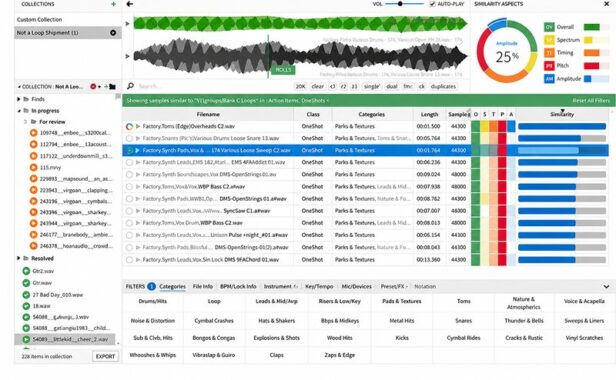Open options icon on Not a Loop Shipment
Image resolution: width=616 pixels, height=380 pixels.
(113, 33)
